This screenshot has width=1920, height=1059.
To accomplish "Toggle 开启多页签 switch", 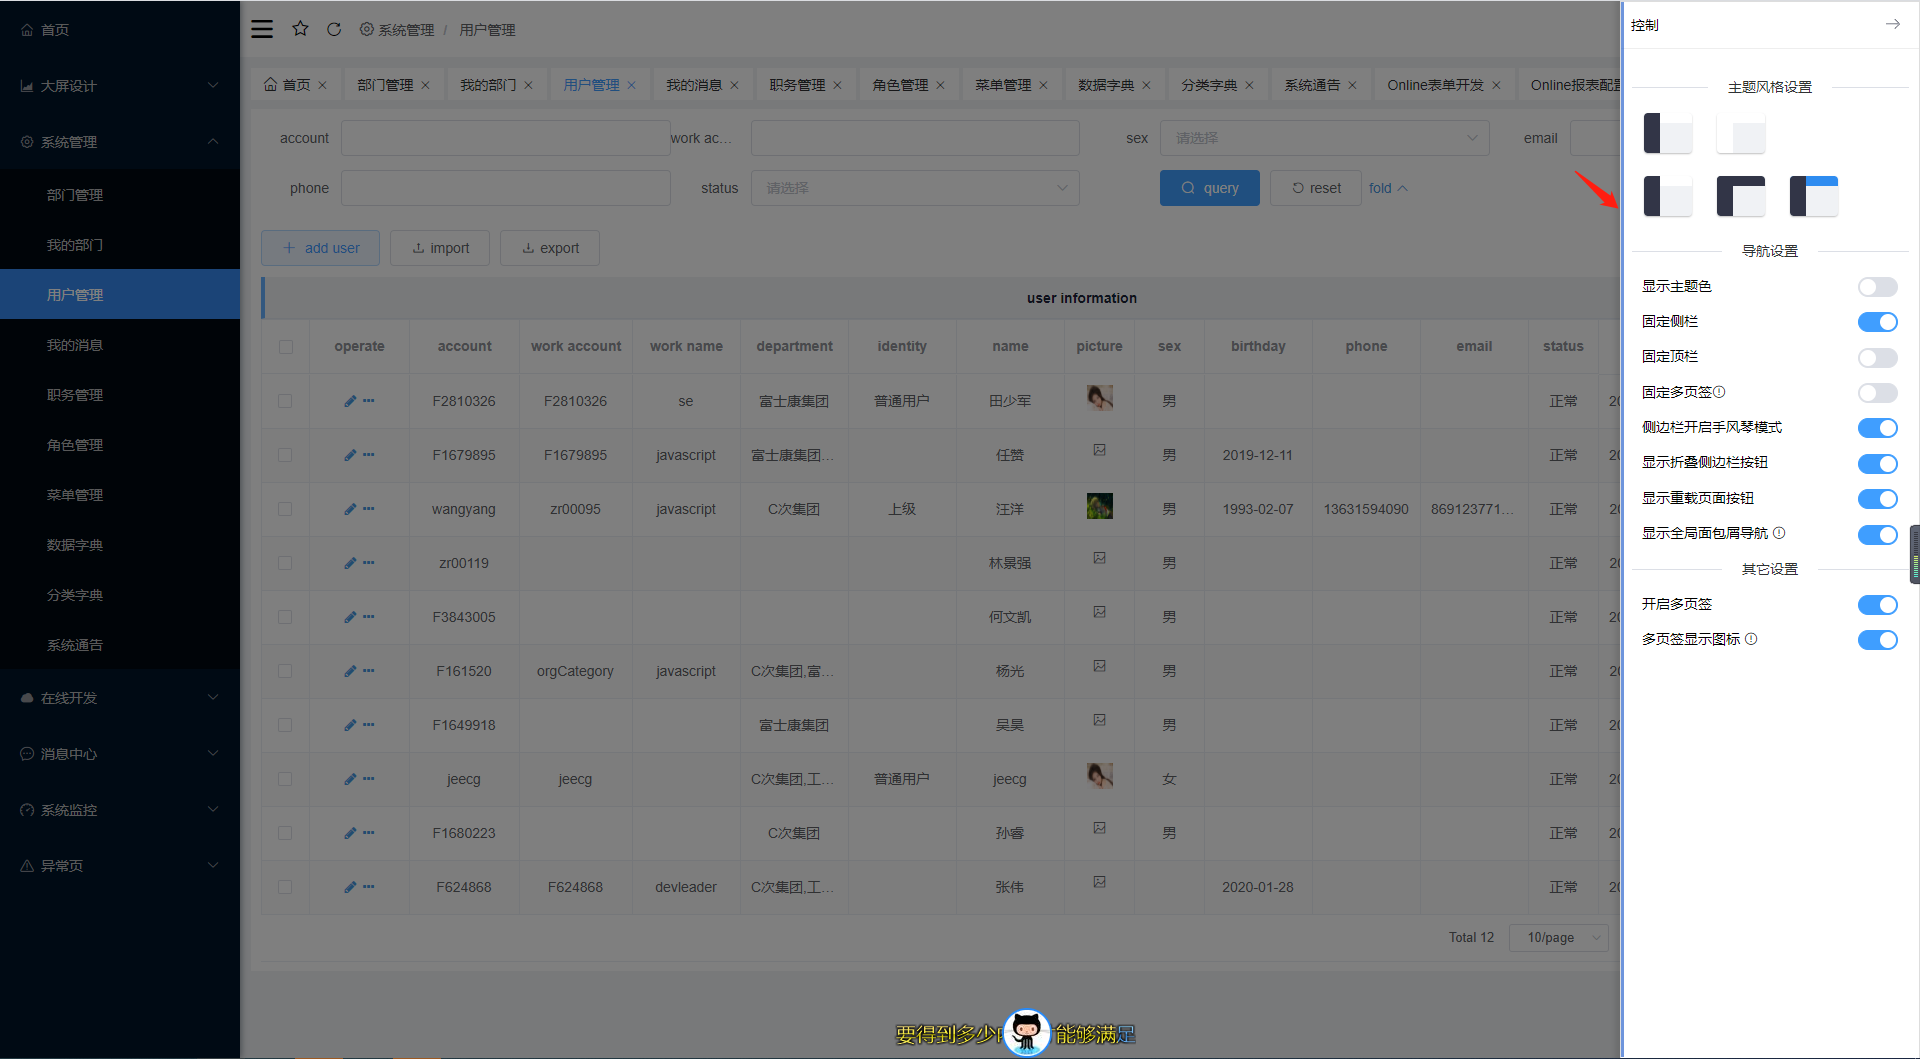I will 1877,605.
